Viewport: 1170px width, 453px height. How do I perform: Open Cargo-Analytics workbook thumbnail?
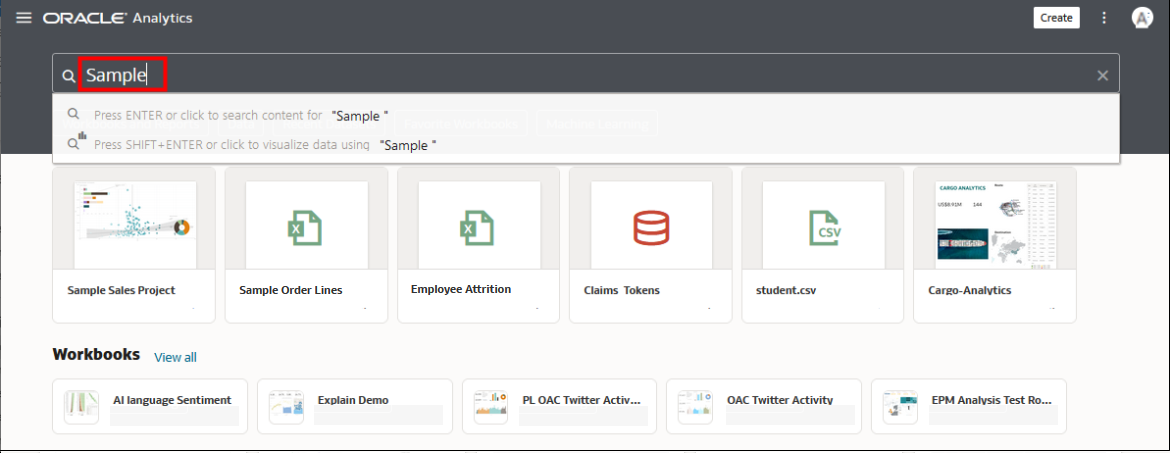[994, 225]
